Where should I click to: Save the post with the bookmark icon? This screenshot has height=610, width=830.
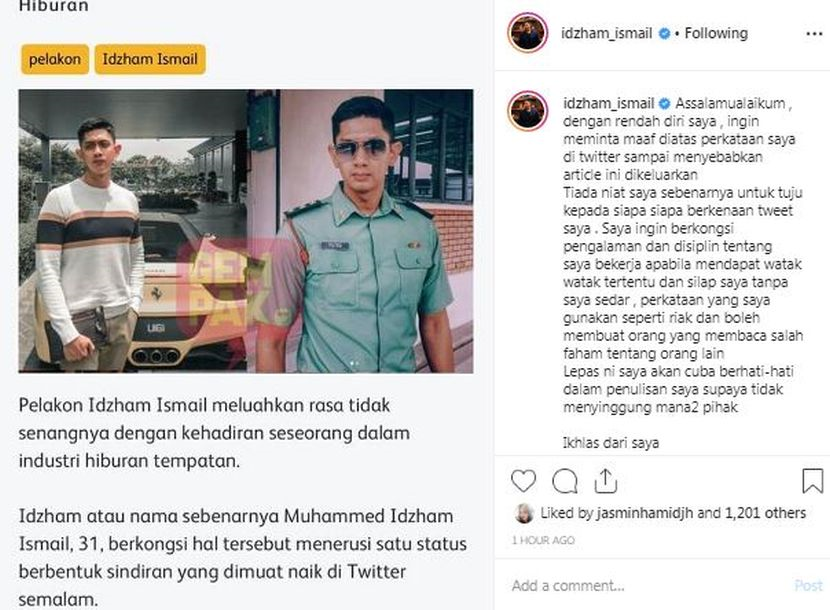[812, 481]
